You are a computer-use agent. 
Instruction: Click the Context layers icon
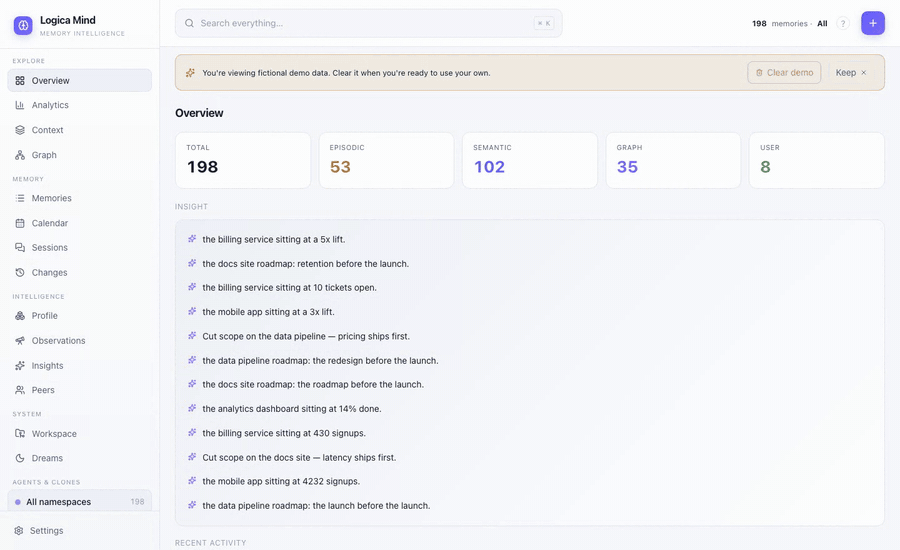20,130
